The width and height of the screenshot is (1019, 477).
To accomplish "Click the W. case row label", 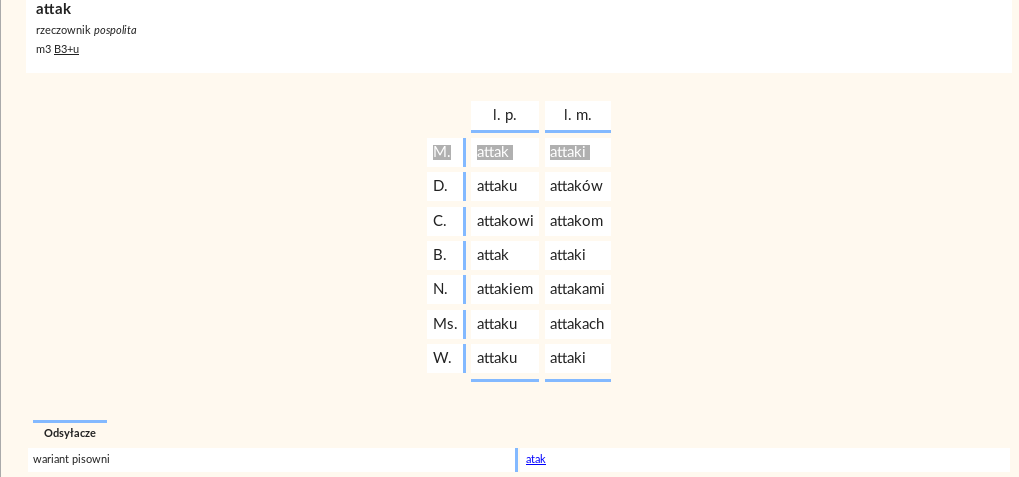I will coord(442,358).
